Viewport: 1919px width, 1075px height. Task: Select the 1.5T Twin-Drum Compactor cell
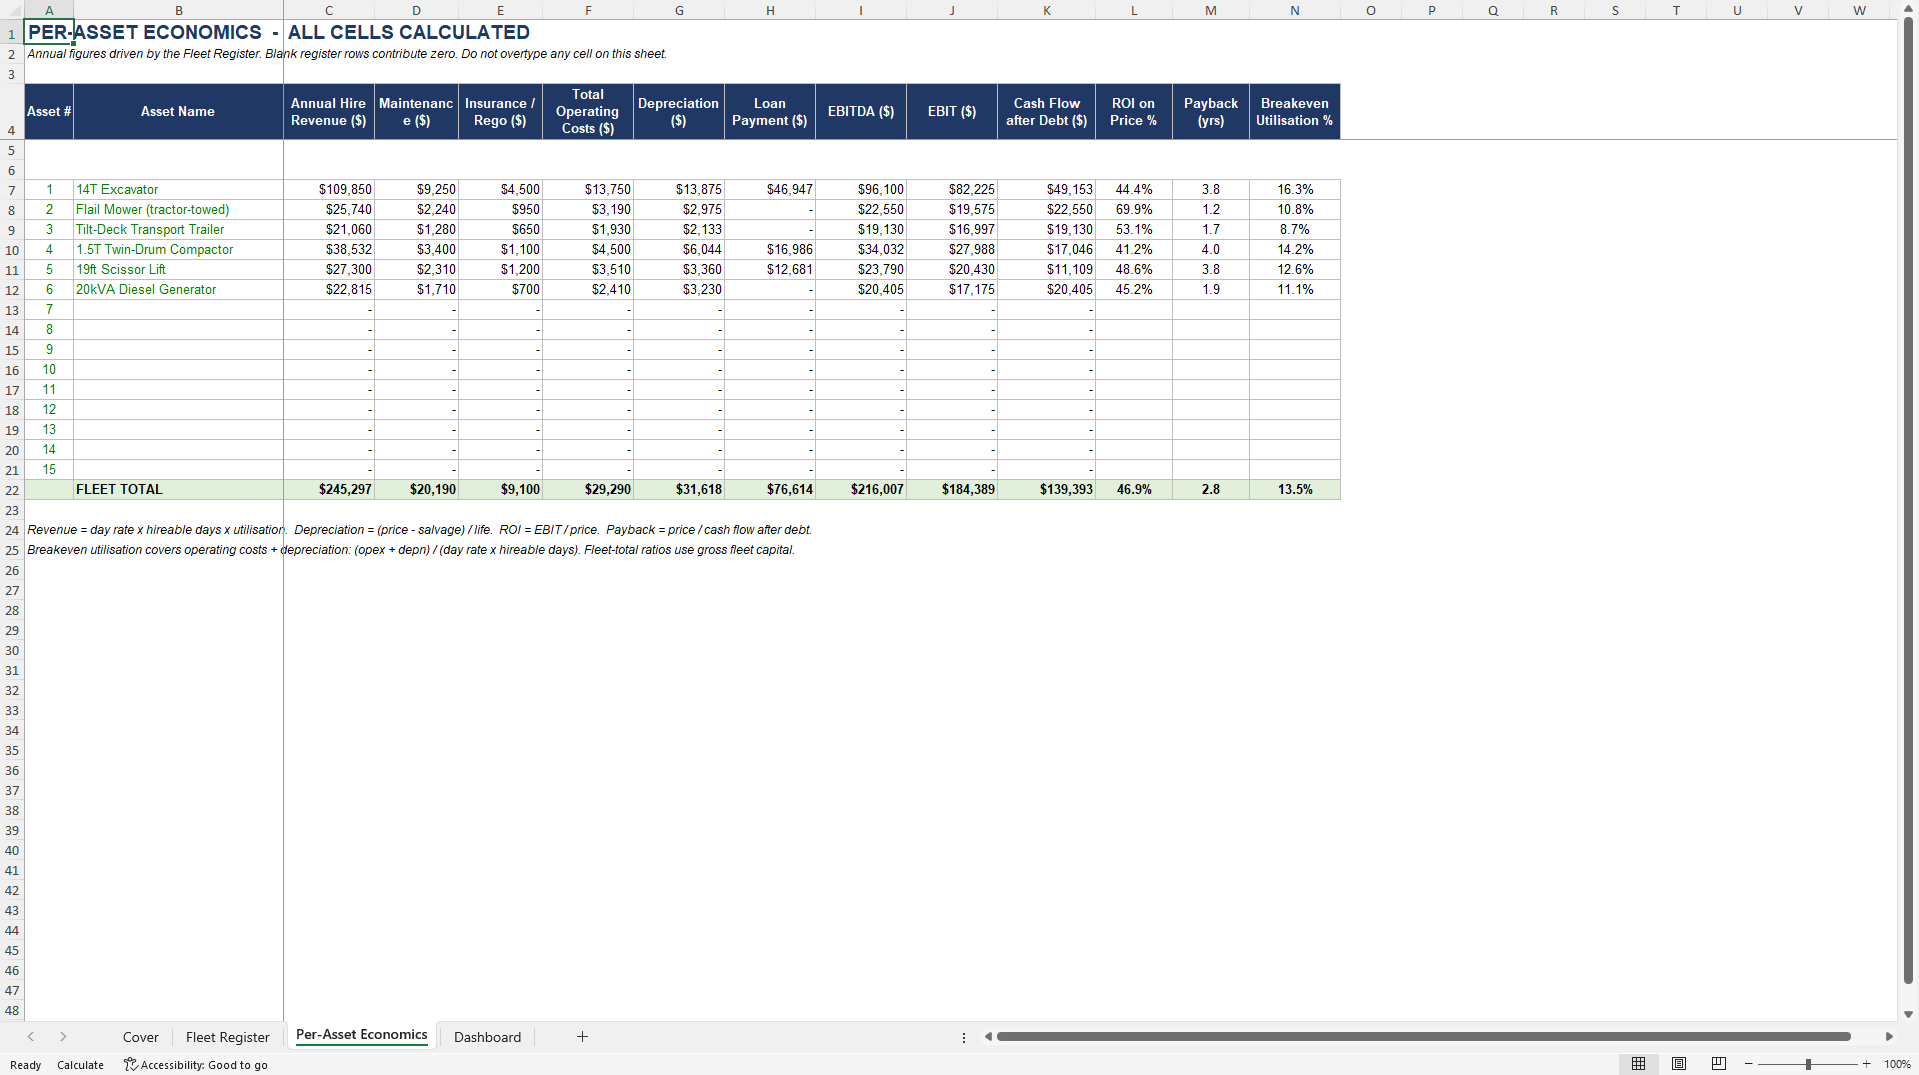point(178,250)
